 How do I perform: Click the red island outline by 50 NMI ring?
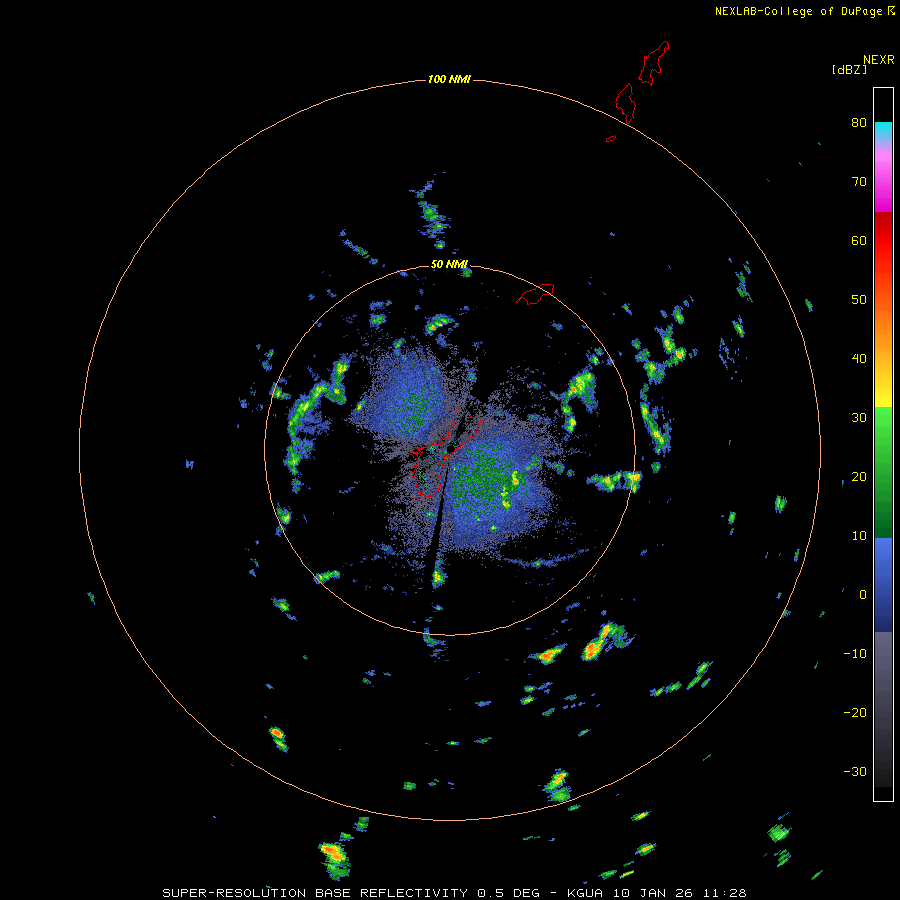(535, 293)
